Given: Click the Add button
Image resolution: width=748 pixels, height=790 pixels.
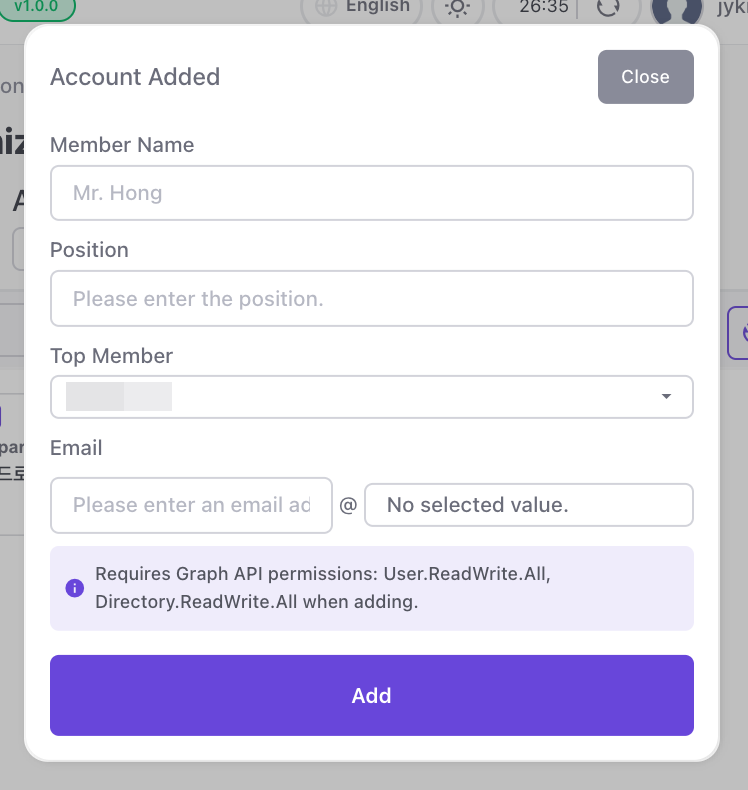Looking at the screenshot, I should click(371, 695).
